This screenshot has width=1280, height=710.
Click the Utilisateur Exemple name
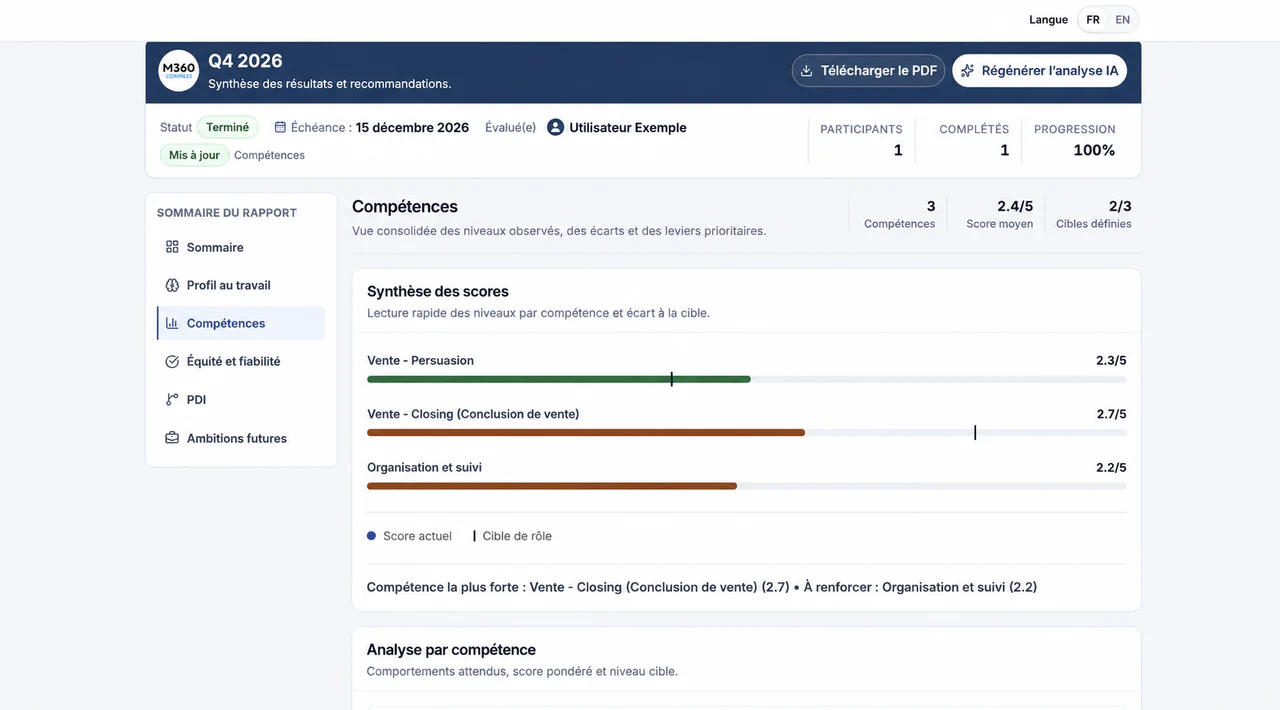(628, 127)
